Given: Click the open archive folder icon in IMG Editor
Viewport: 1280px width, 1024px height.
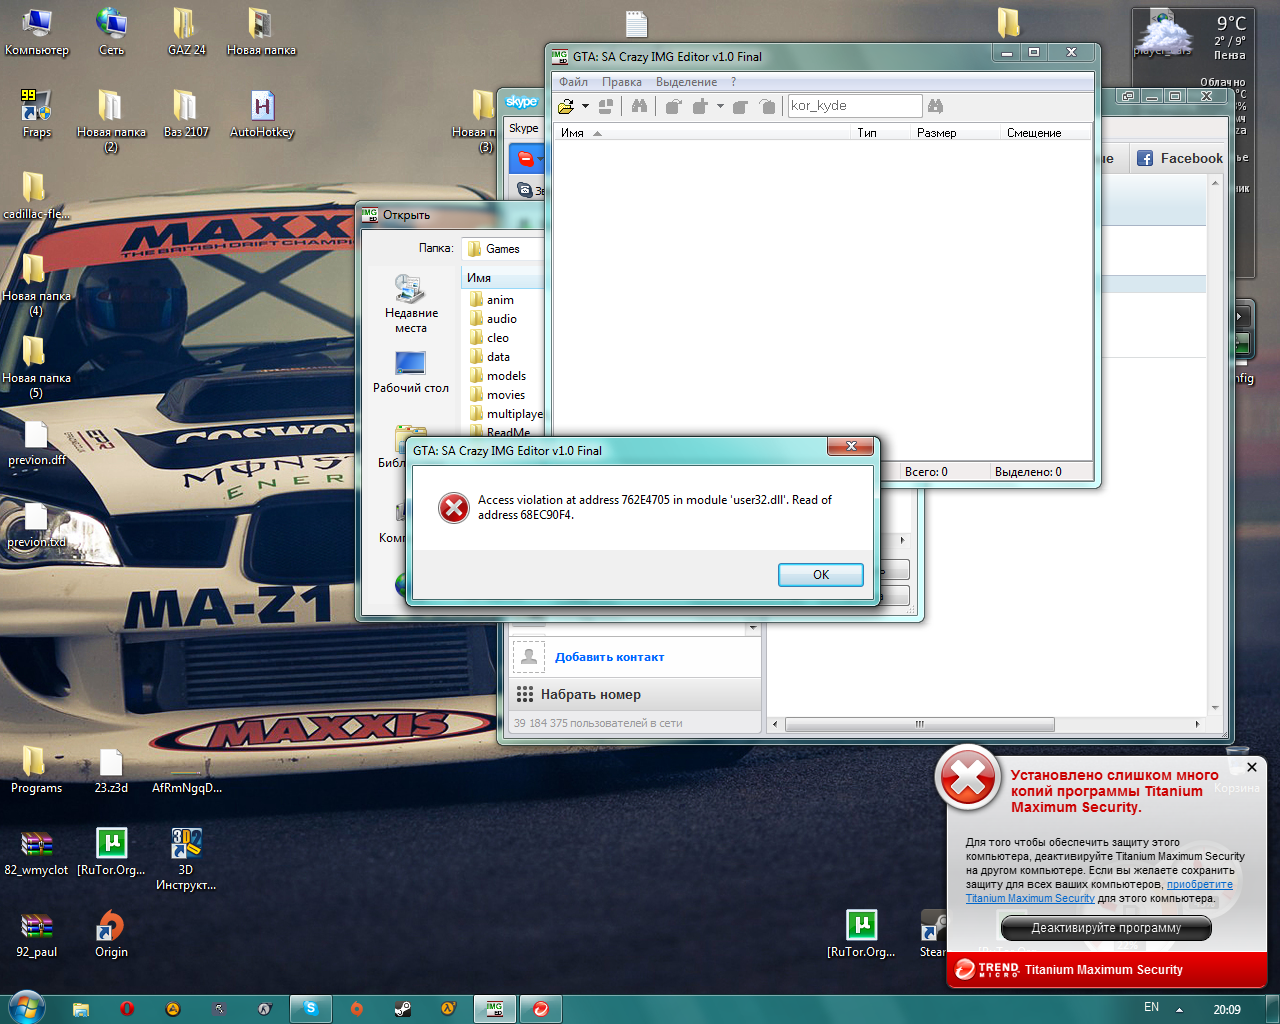Looking at the screenshot, I should click(x=566, y=106).
